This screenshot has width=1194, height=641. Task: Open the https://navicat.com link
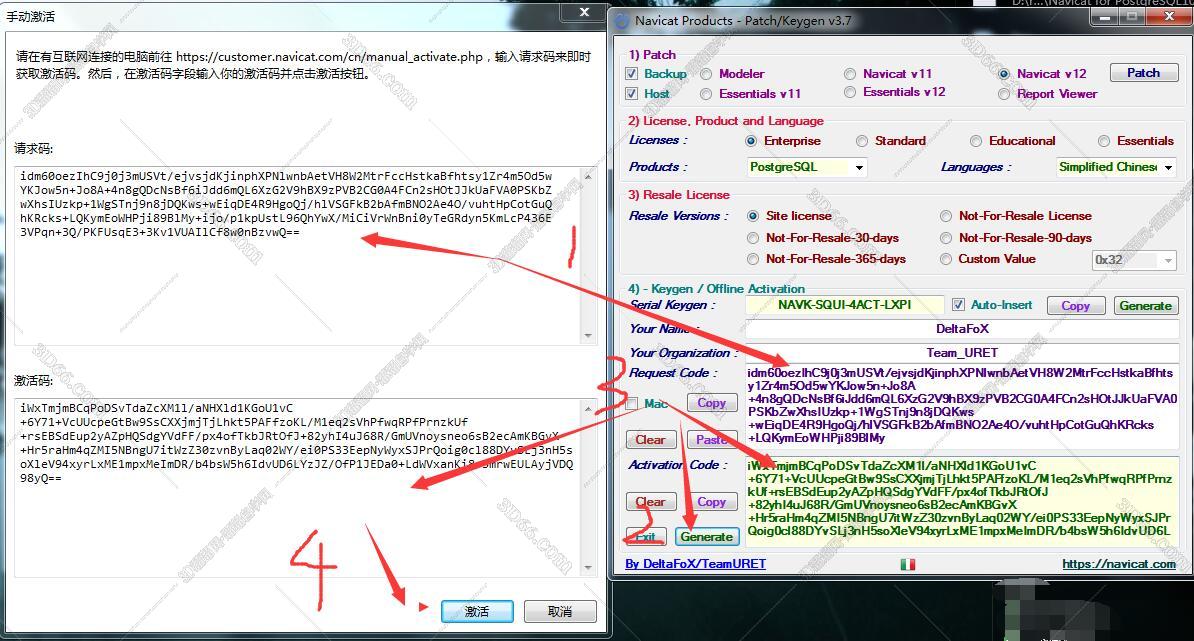[1119, 564]
